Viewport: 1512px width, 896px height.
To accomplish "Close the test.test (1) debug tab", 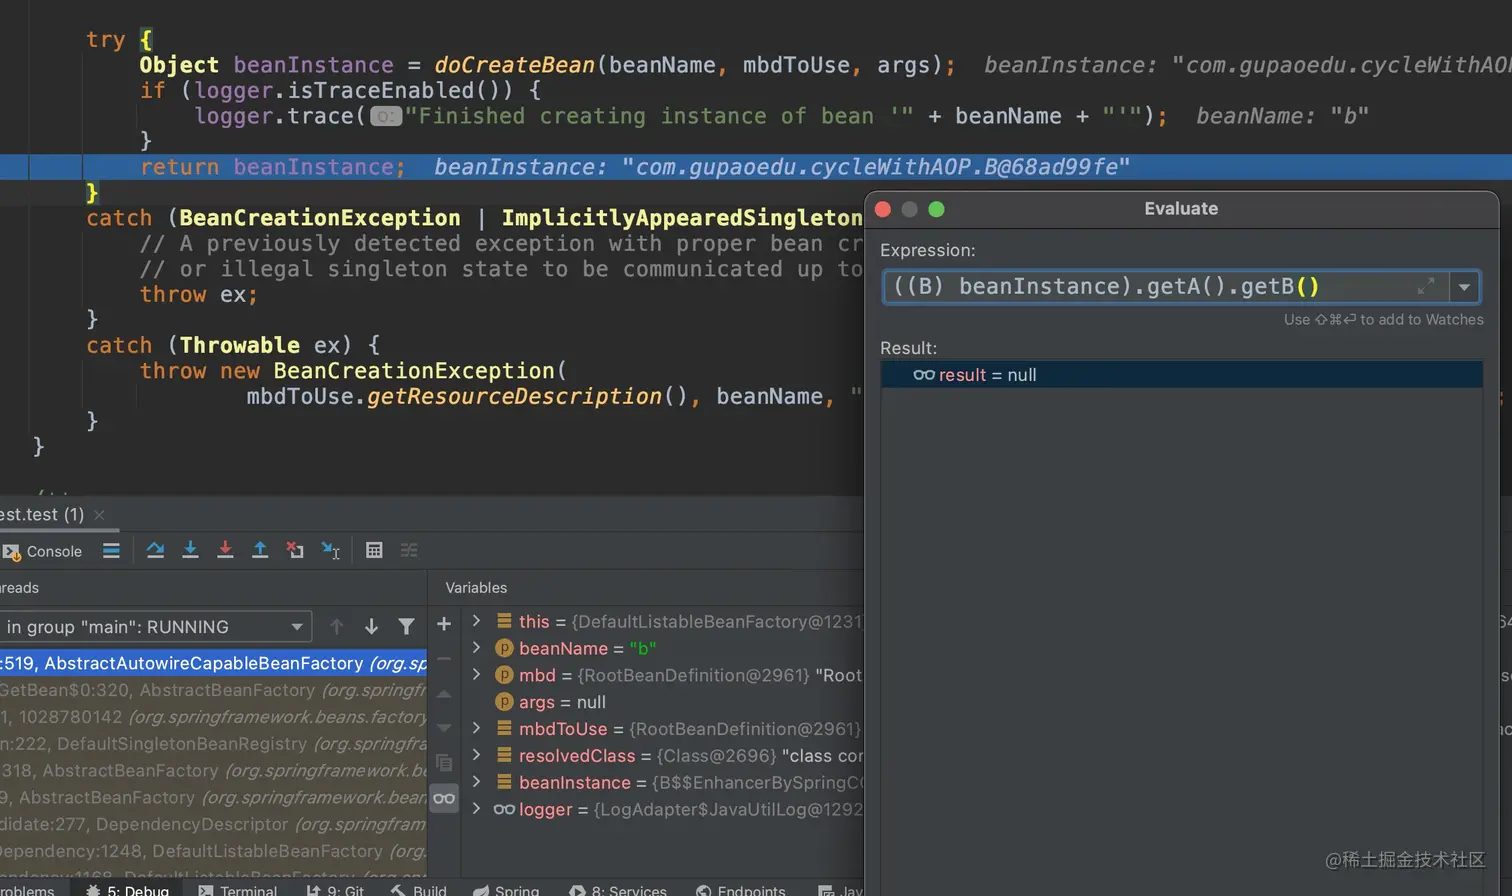I will 99,515.
